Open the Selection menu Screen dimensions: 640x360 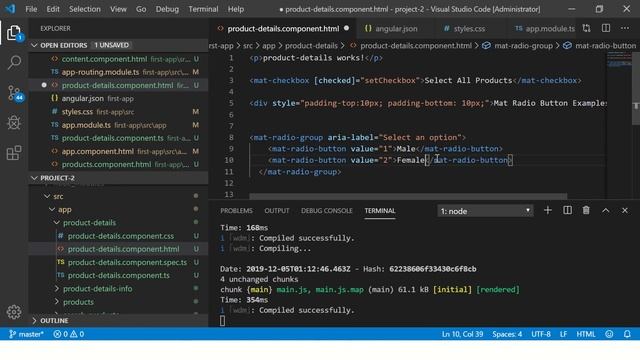[84, 9]
